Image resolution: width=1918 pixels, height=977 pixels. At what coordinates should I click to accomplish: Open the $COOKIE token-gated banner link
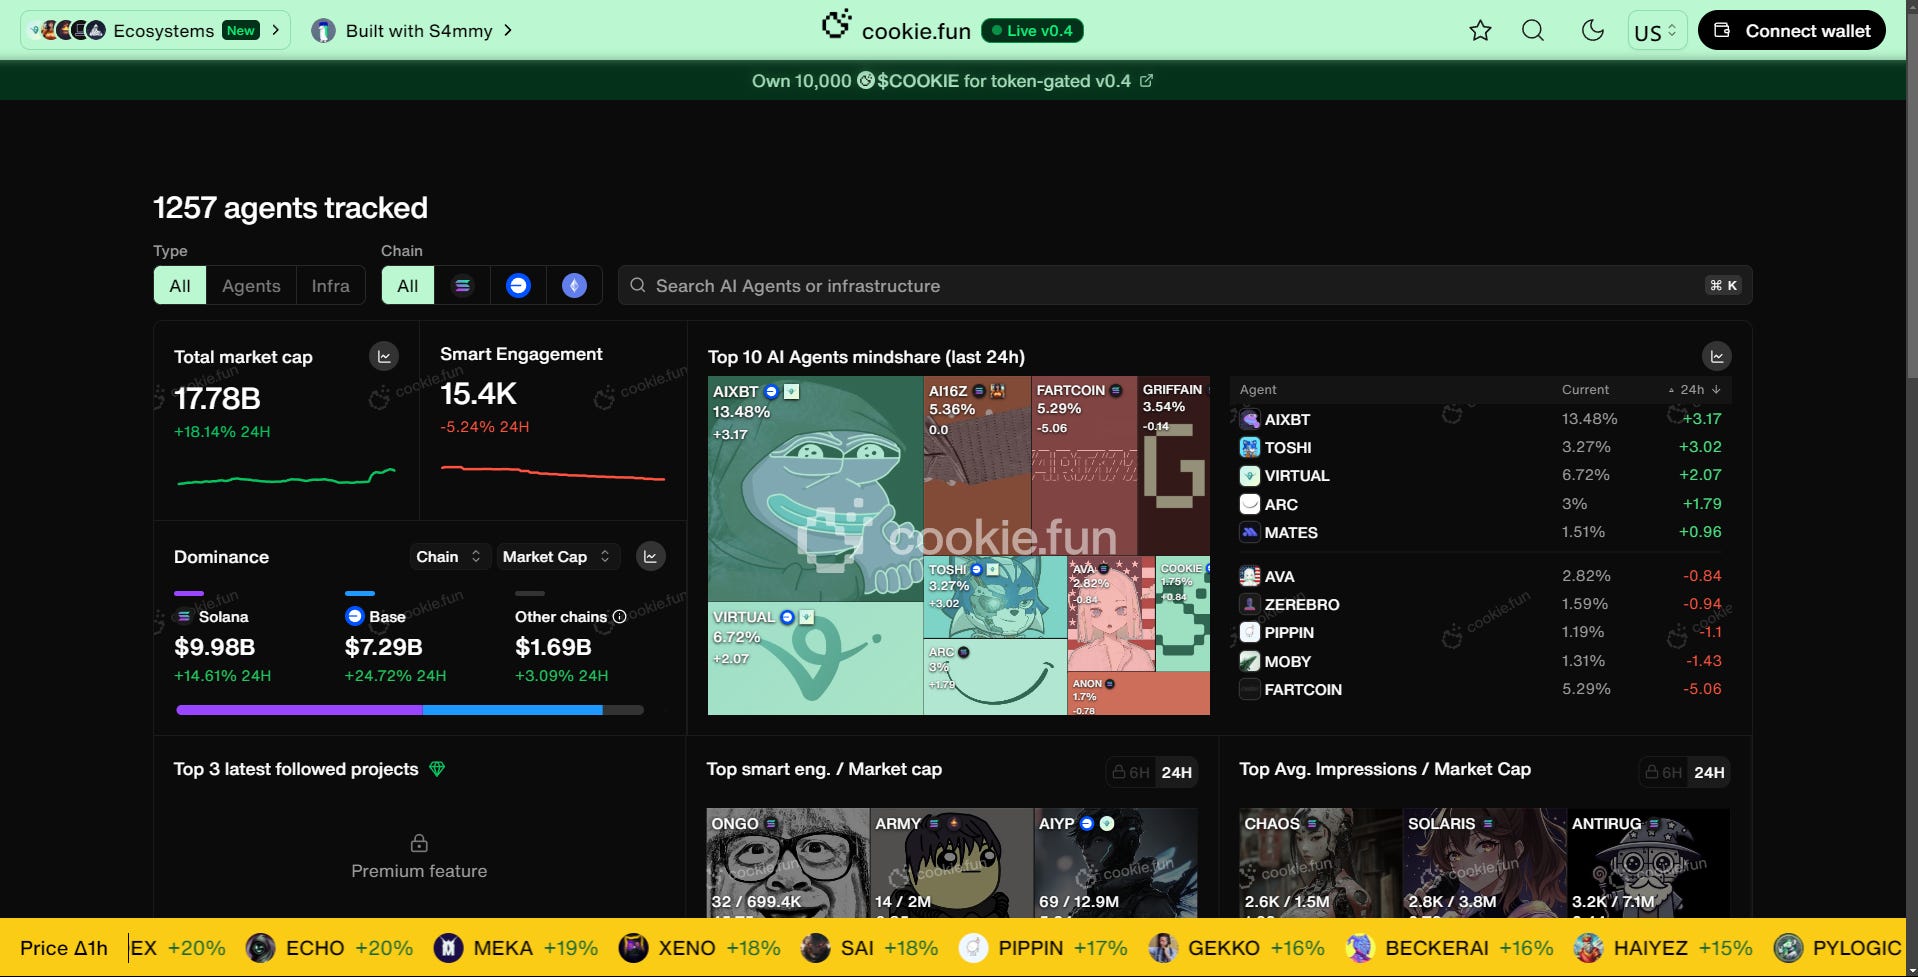point(952,81)
